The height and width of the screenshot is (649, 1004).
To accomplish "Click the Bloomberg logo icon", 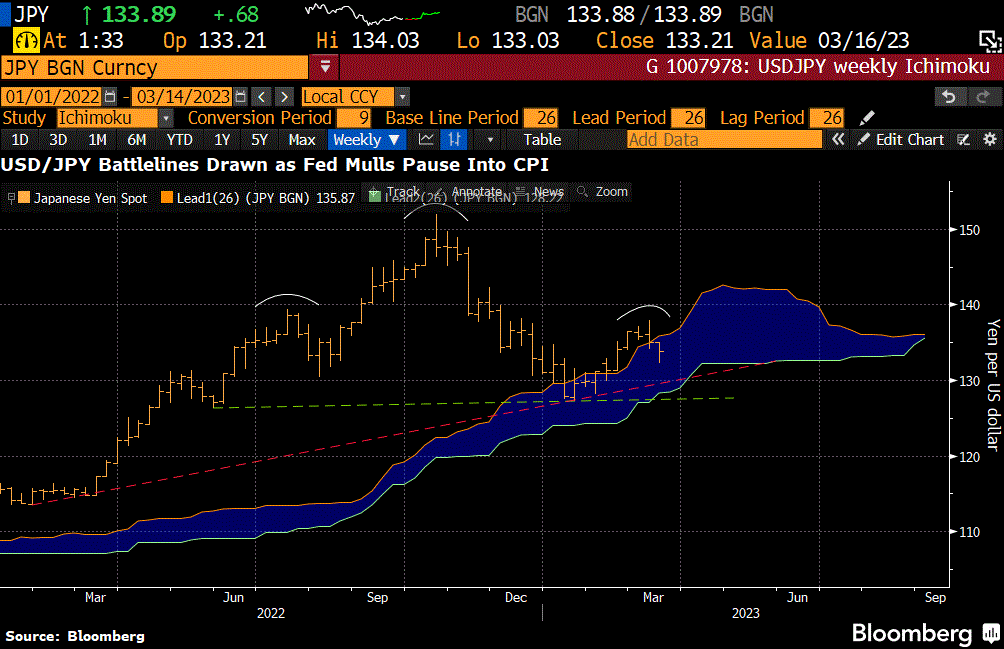I will (x=991, y=634).
